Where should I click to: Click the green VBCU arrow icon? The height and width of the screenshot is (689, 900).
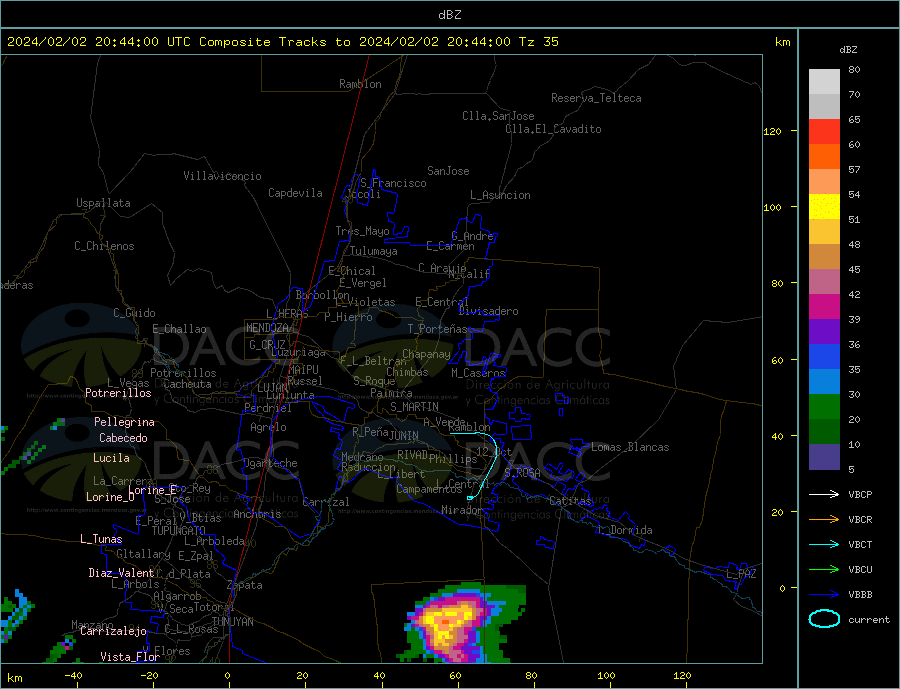[824, 570]
